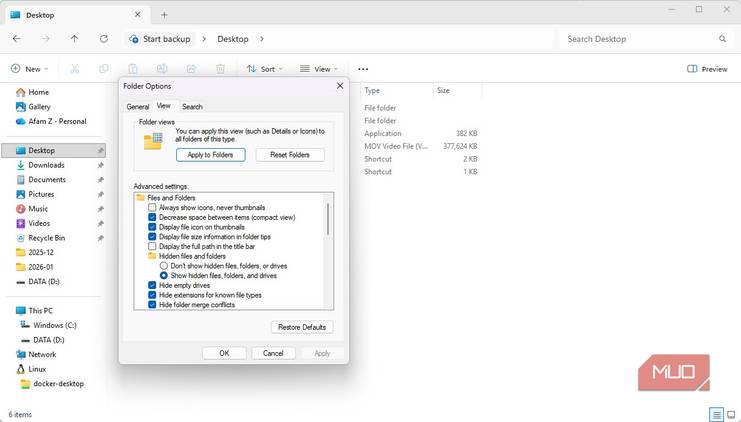Open the View dropdown menu
The height and width of the screenshot is (422, 741).
pos(319,69)
